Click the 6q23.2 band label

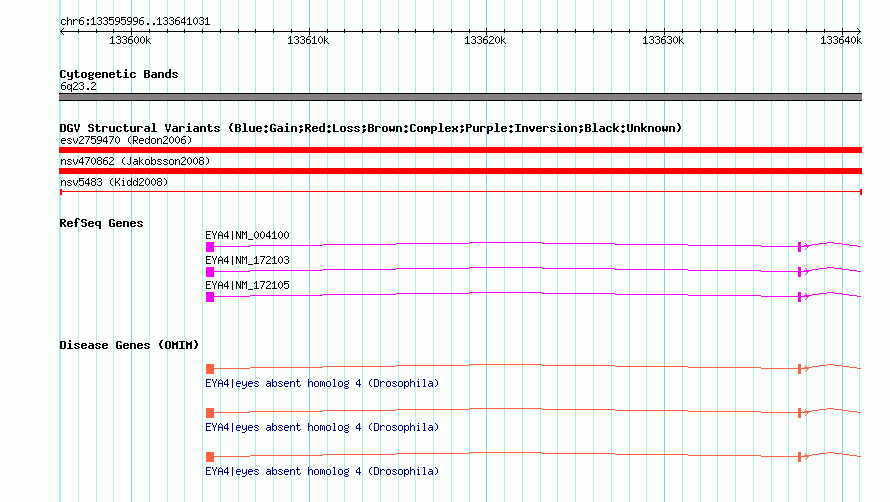click(78, 86)
